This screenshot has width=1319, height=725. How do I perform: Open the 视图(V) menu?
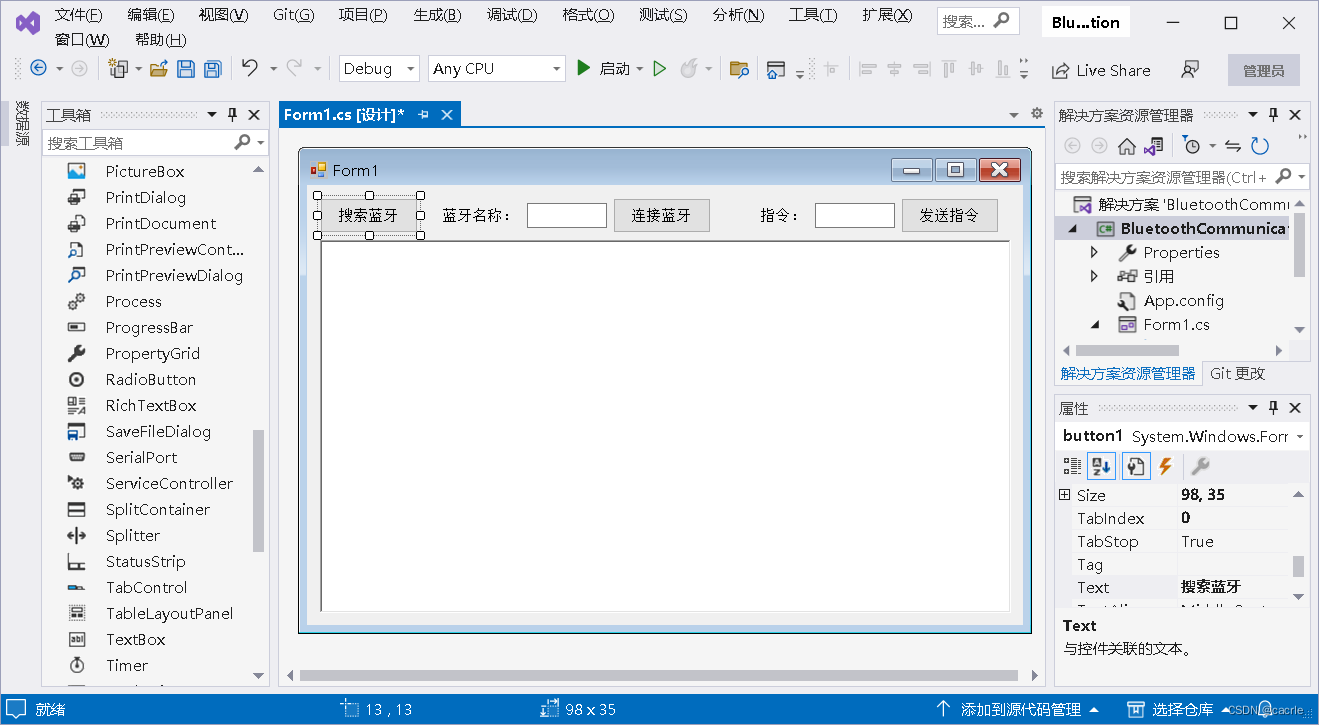coord(224,14)
